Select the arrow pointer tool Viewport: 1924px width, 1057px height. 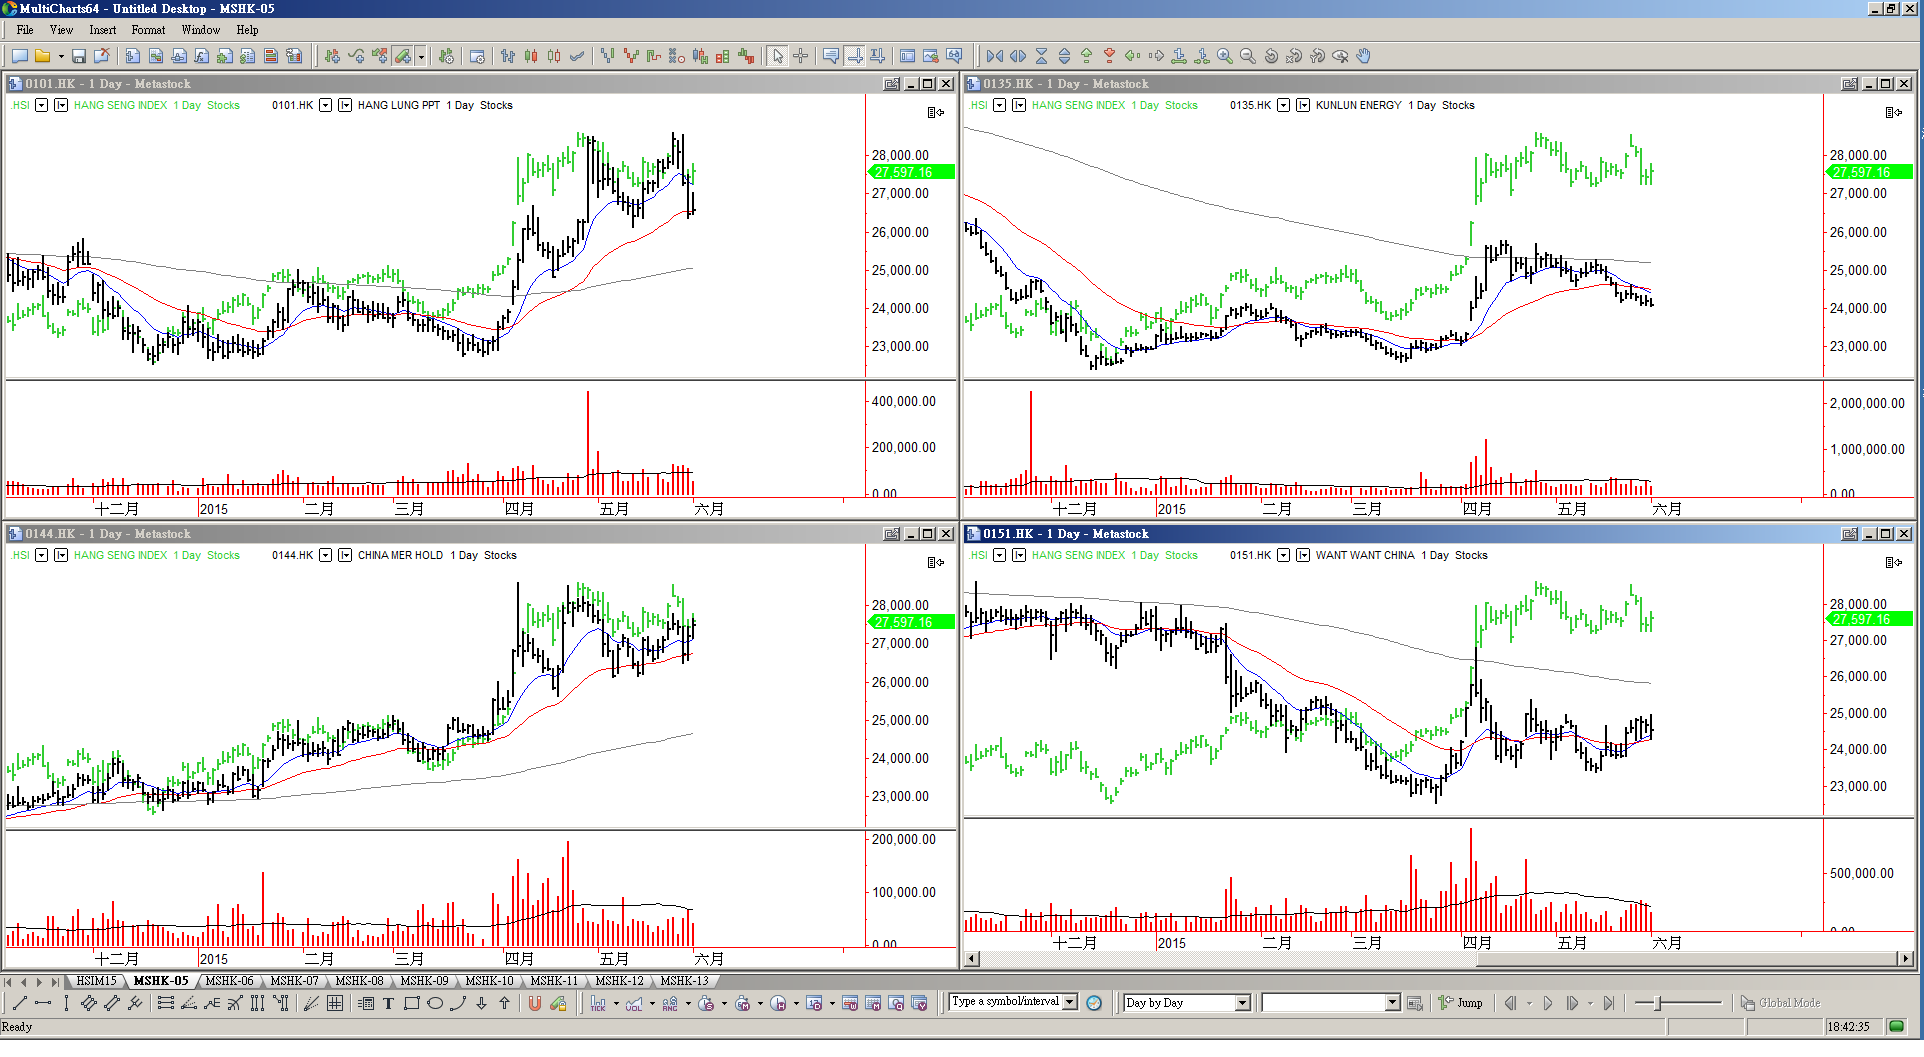pos(778,57)
